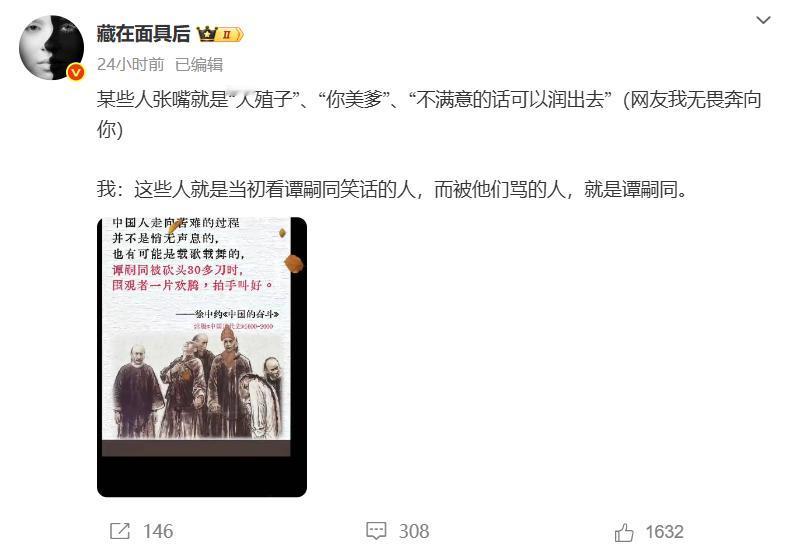Click the repost count 146
This screenshot has width=796, height=555.
click(158, 531)
